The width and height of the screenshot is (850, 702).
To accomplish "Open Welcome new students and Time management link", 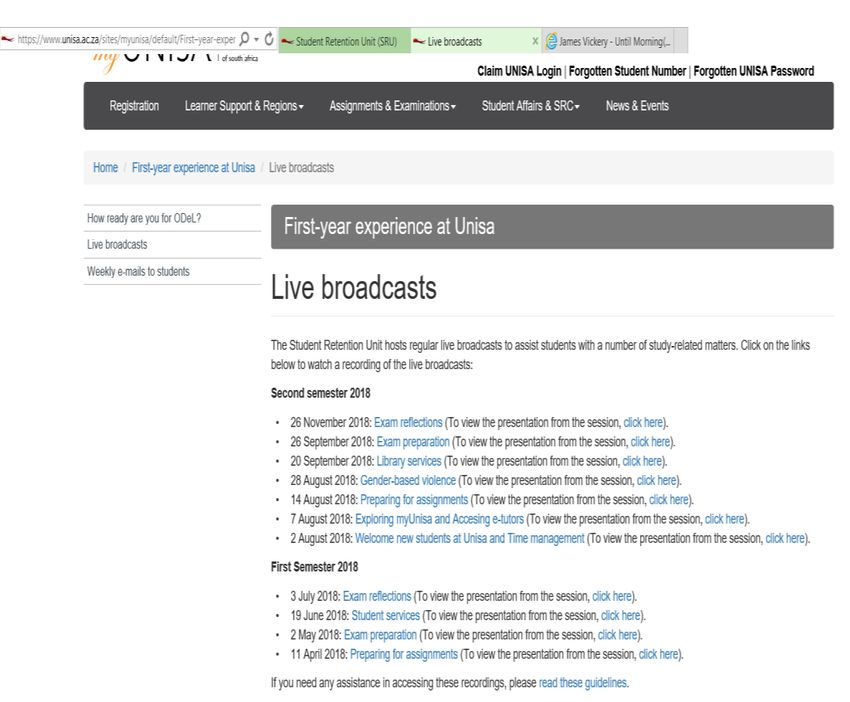I will pos(469,538).
